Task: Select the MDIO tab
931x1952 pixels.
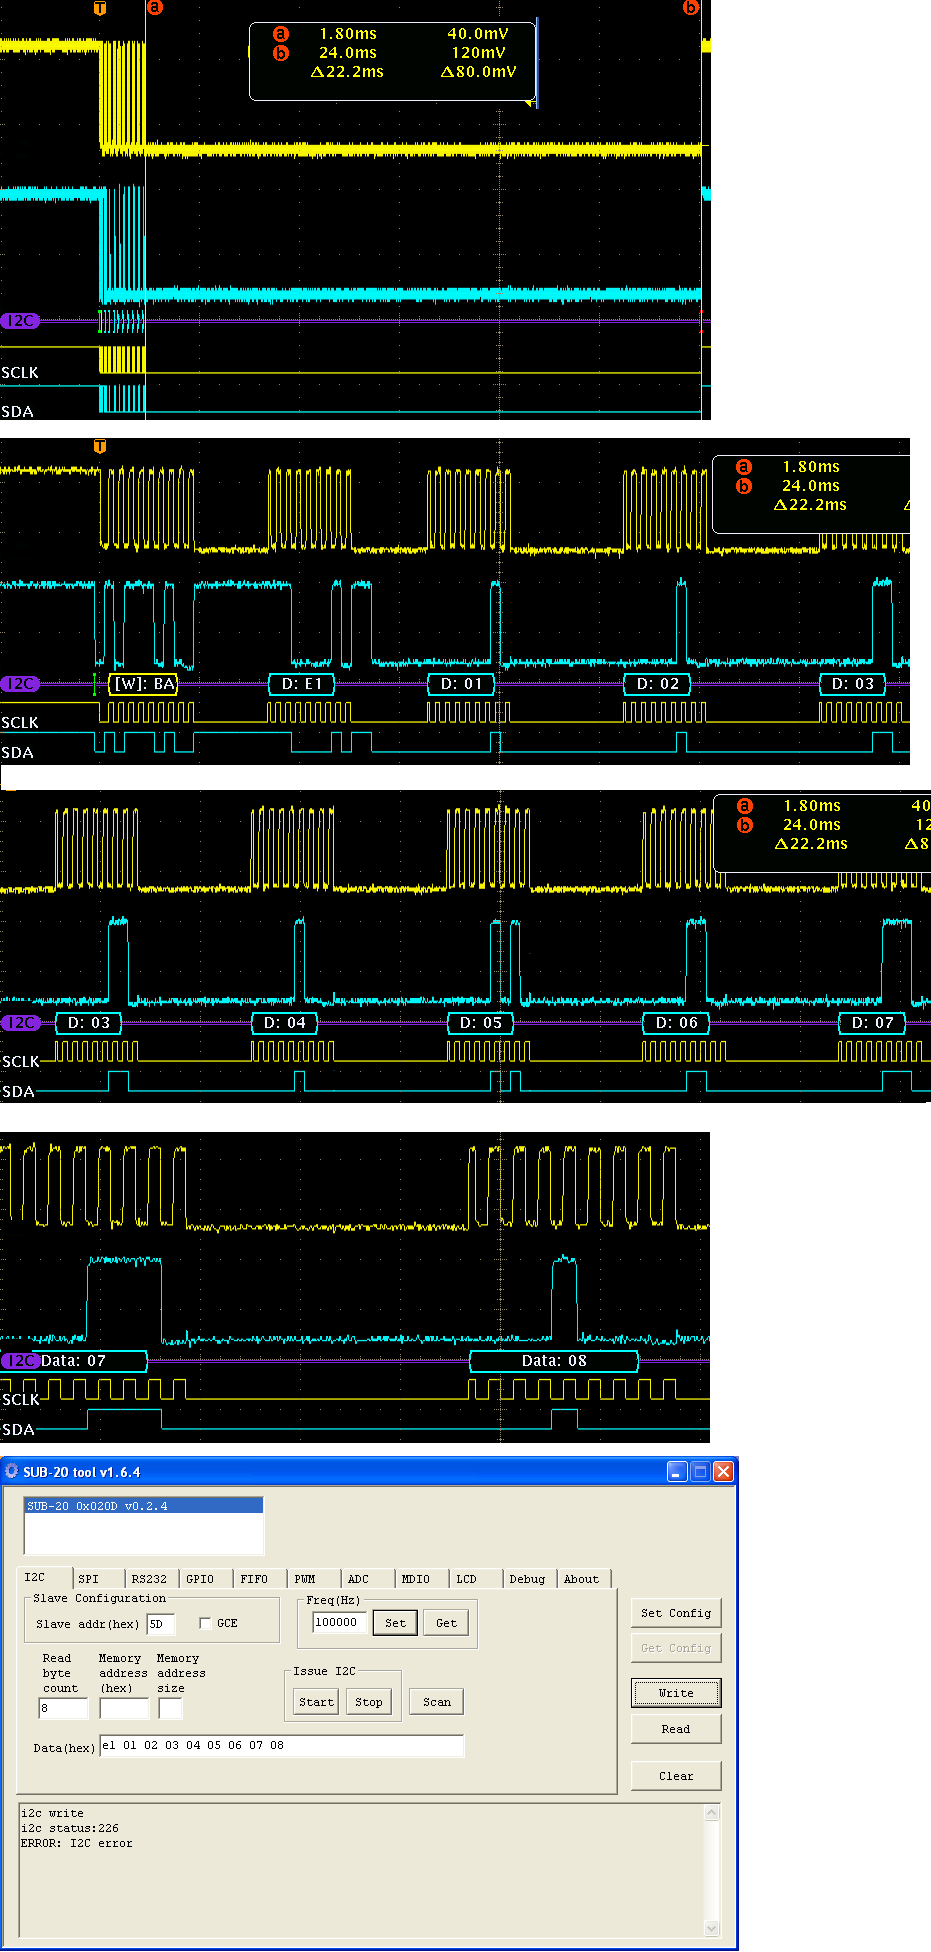Action: click(421, 1579)
